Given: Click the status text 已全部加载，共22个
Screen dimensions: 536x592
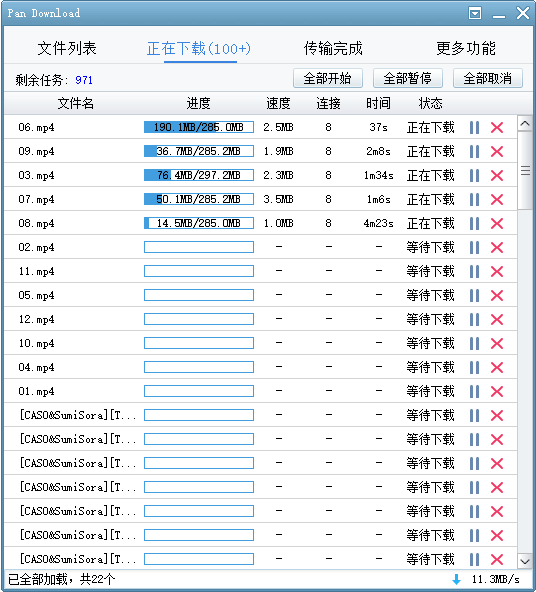Looking at the screenshot, I should (x=62, y=580).
